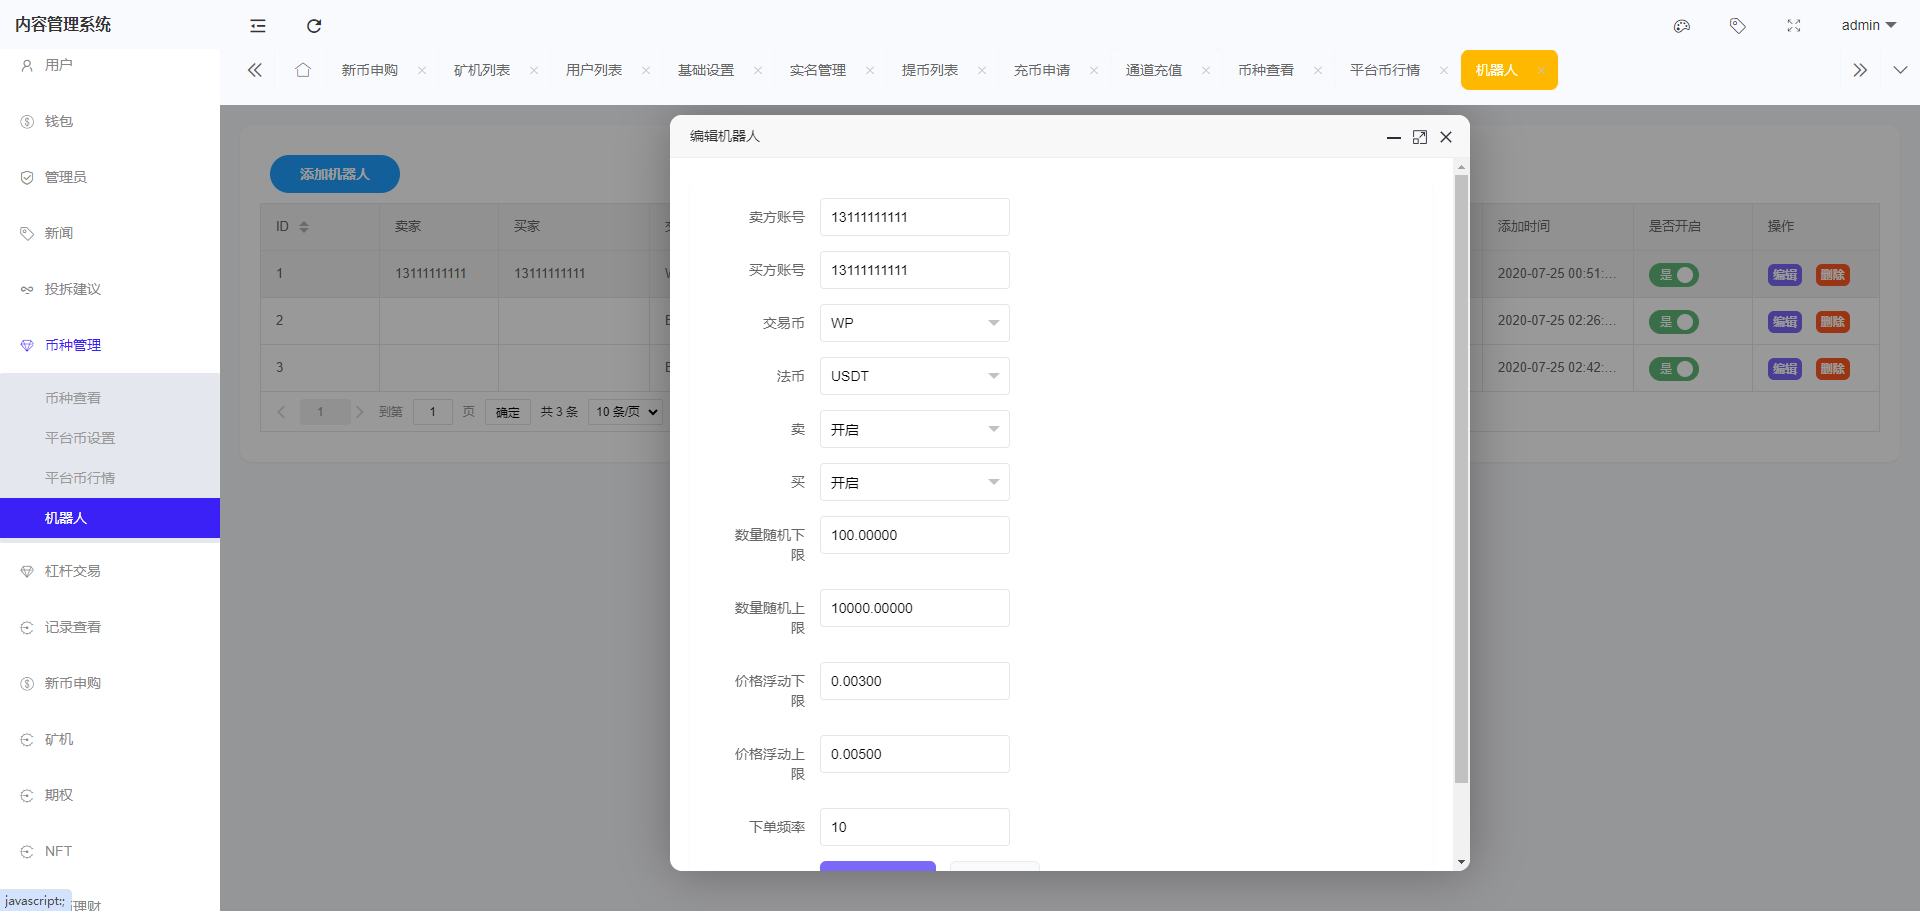
Task: Open the tab list with the down-arrow icon
Action: (x=1898, y=70)
